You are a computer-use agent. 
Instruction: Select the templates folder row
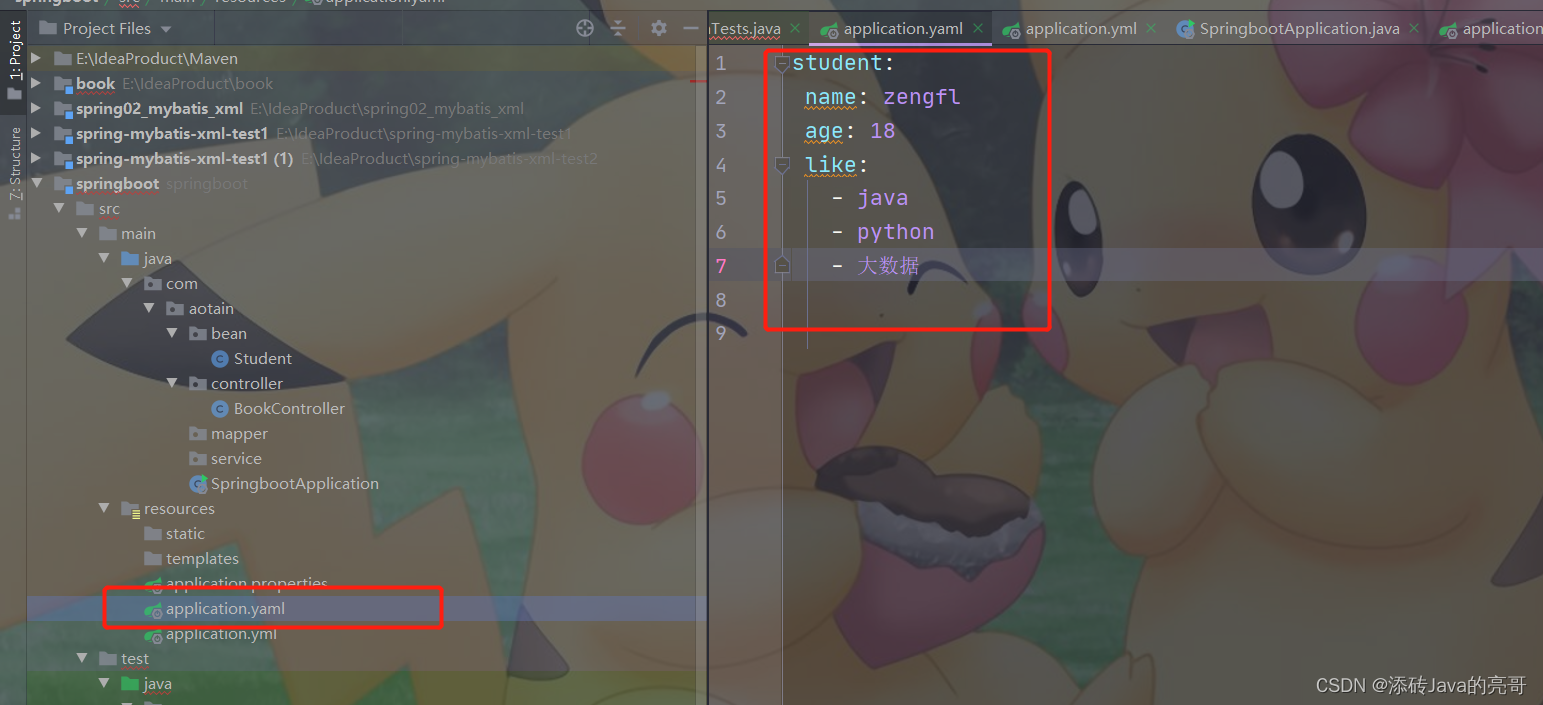(x=202, y=559)
